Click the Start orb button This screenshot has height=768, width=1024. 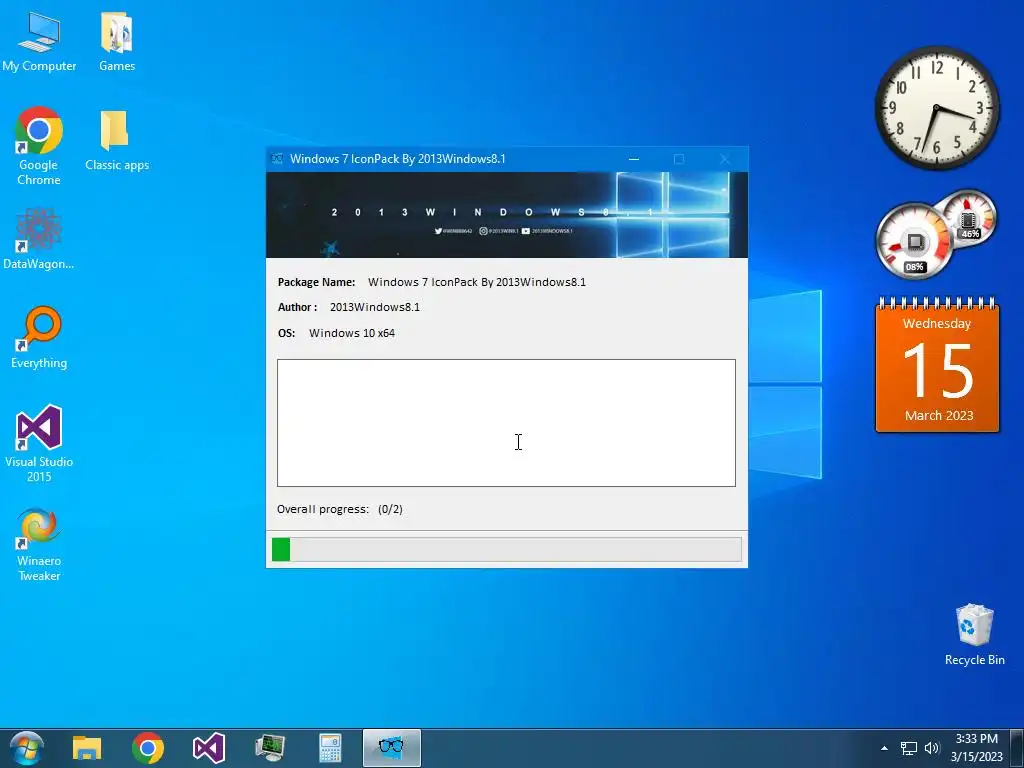pos(27,748)
